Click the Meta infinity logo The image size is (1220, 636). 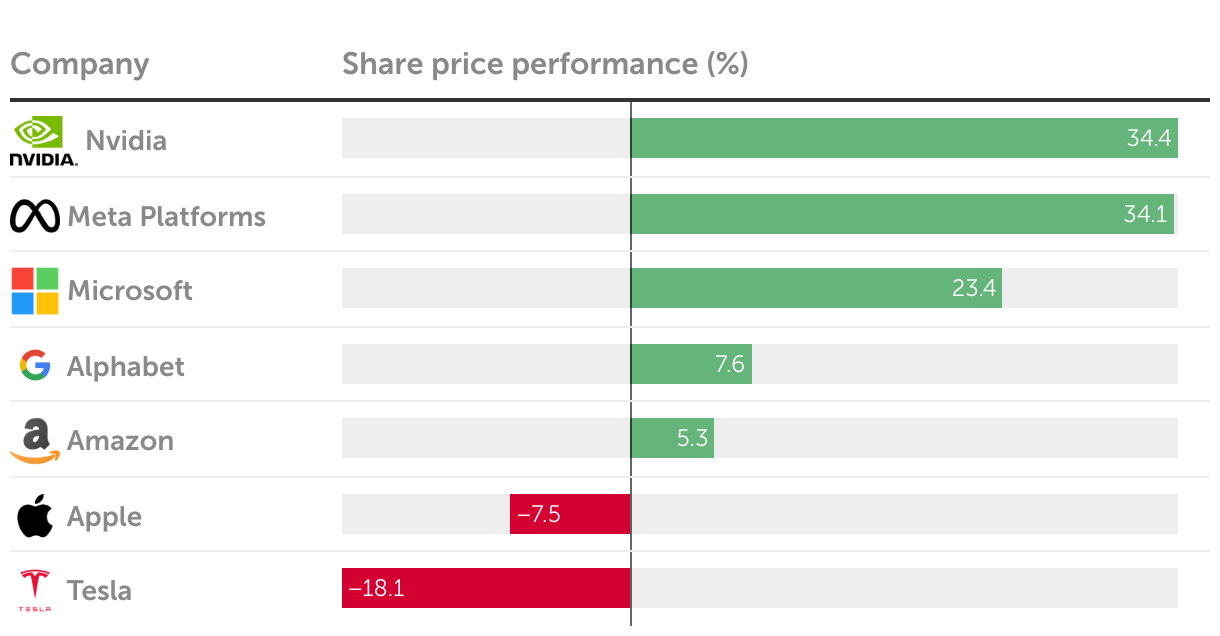[x=35, y=216]
